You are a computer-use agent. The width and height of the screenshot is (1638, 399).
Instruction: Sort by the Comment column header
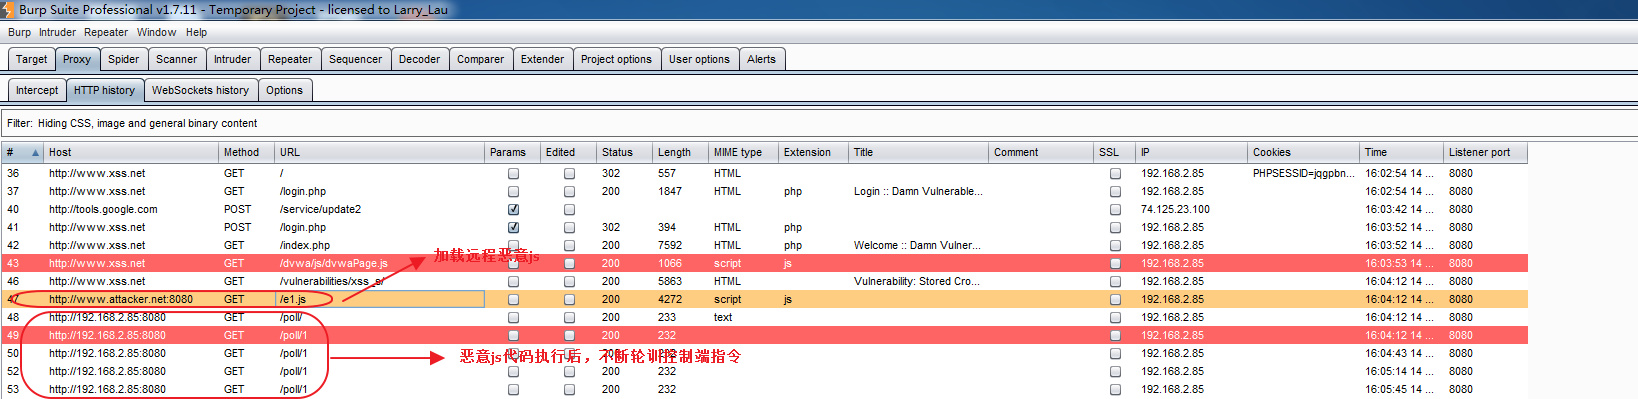pyautogui.click(x=1041, y=152)
